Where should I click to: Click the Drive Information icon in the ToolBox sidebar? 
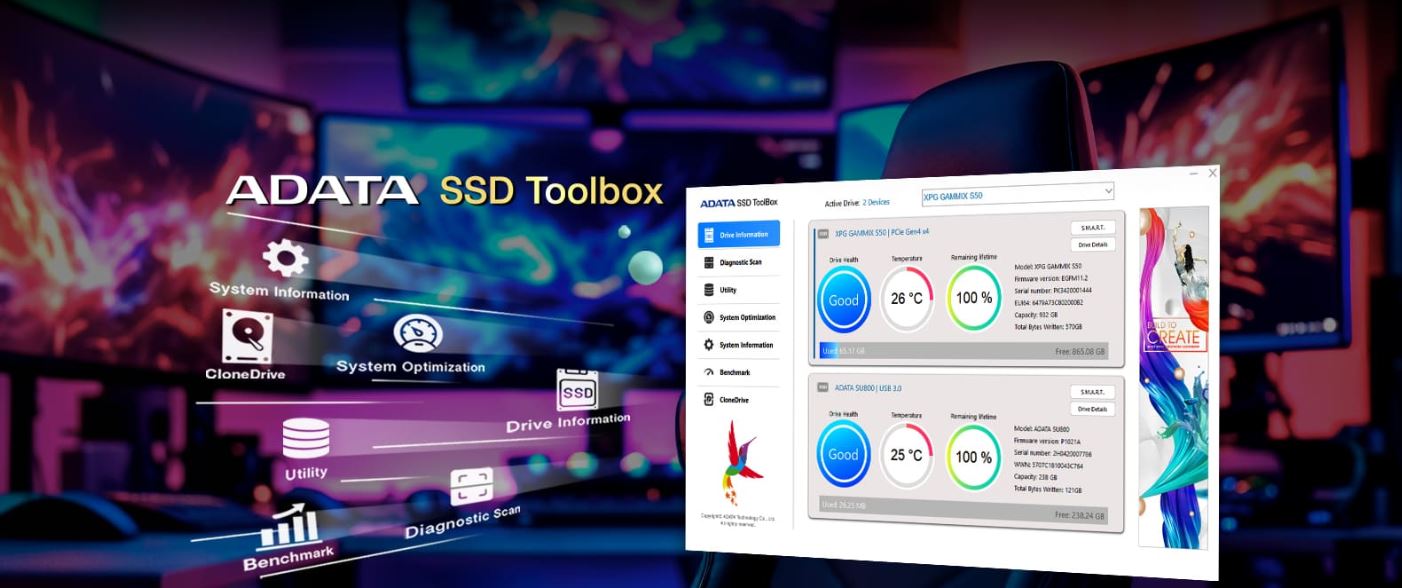(709, 235)
